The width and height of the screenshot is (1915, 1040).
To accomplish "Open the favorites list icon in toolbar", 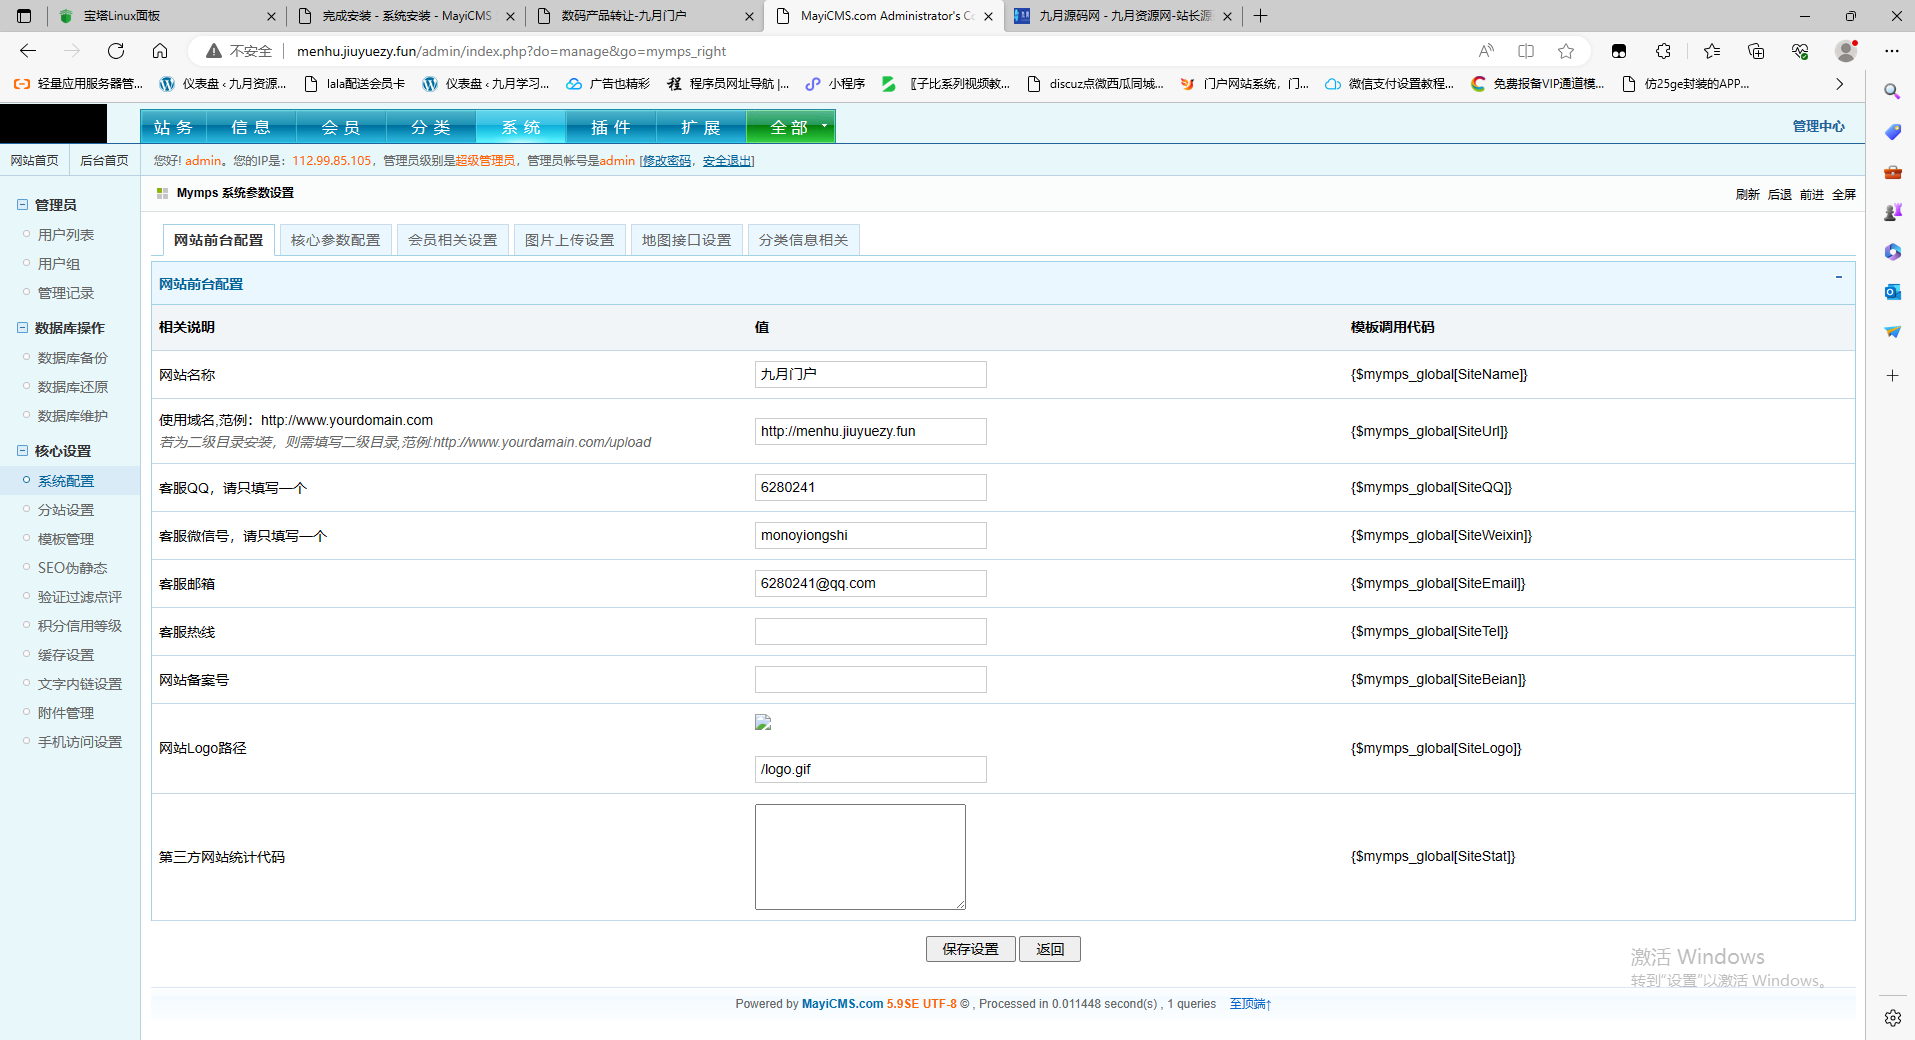I will (x=1712, y=51).
